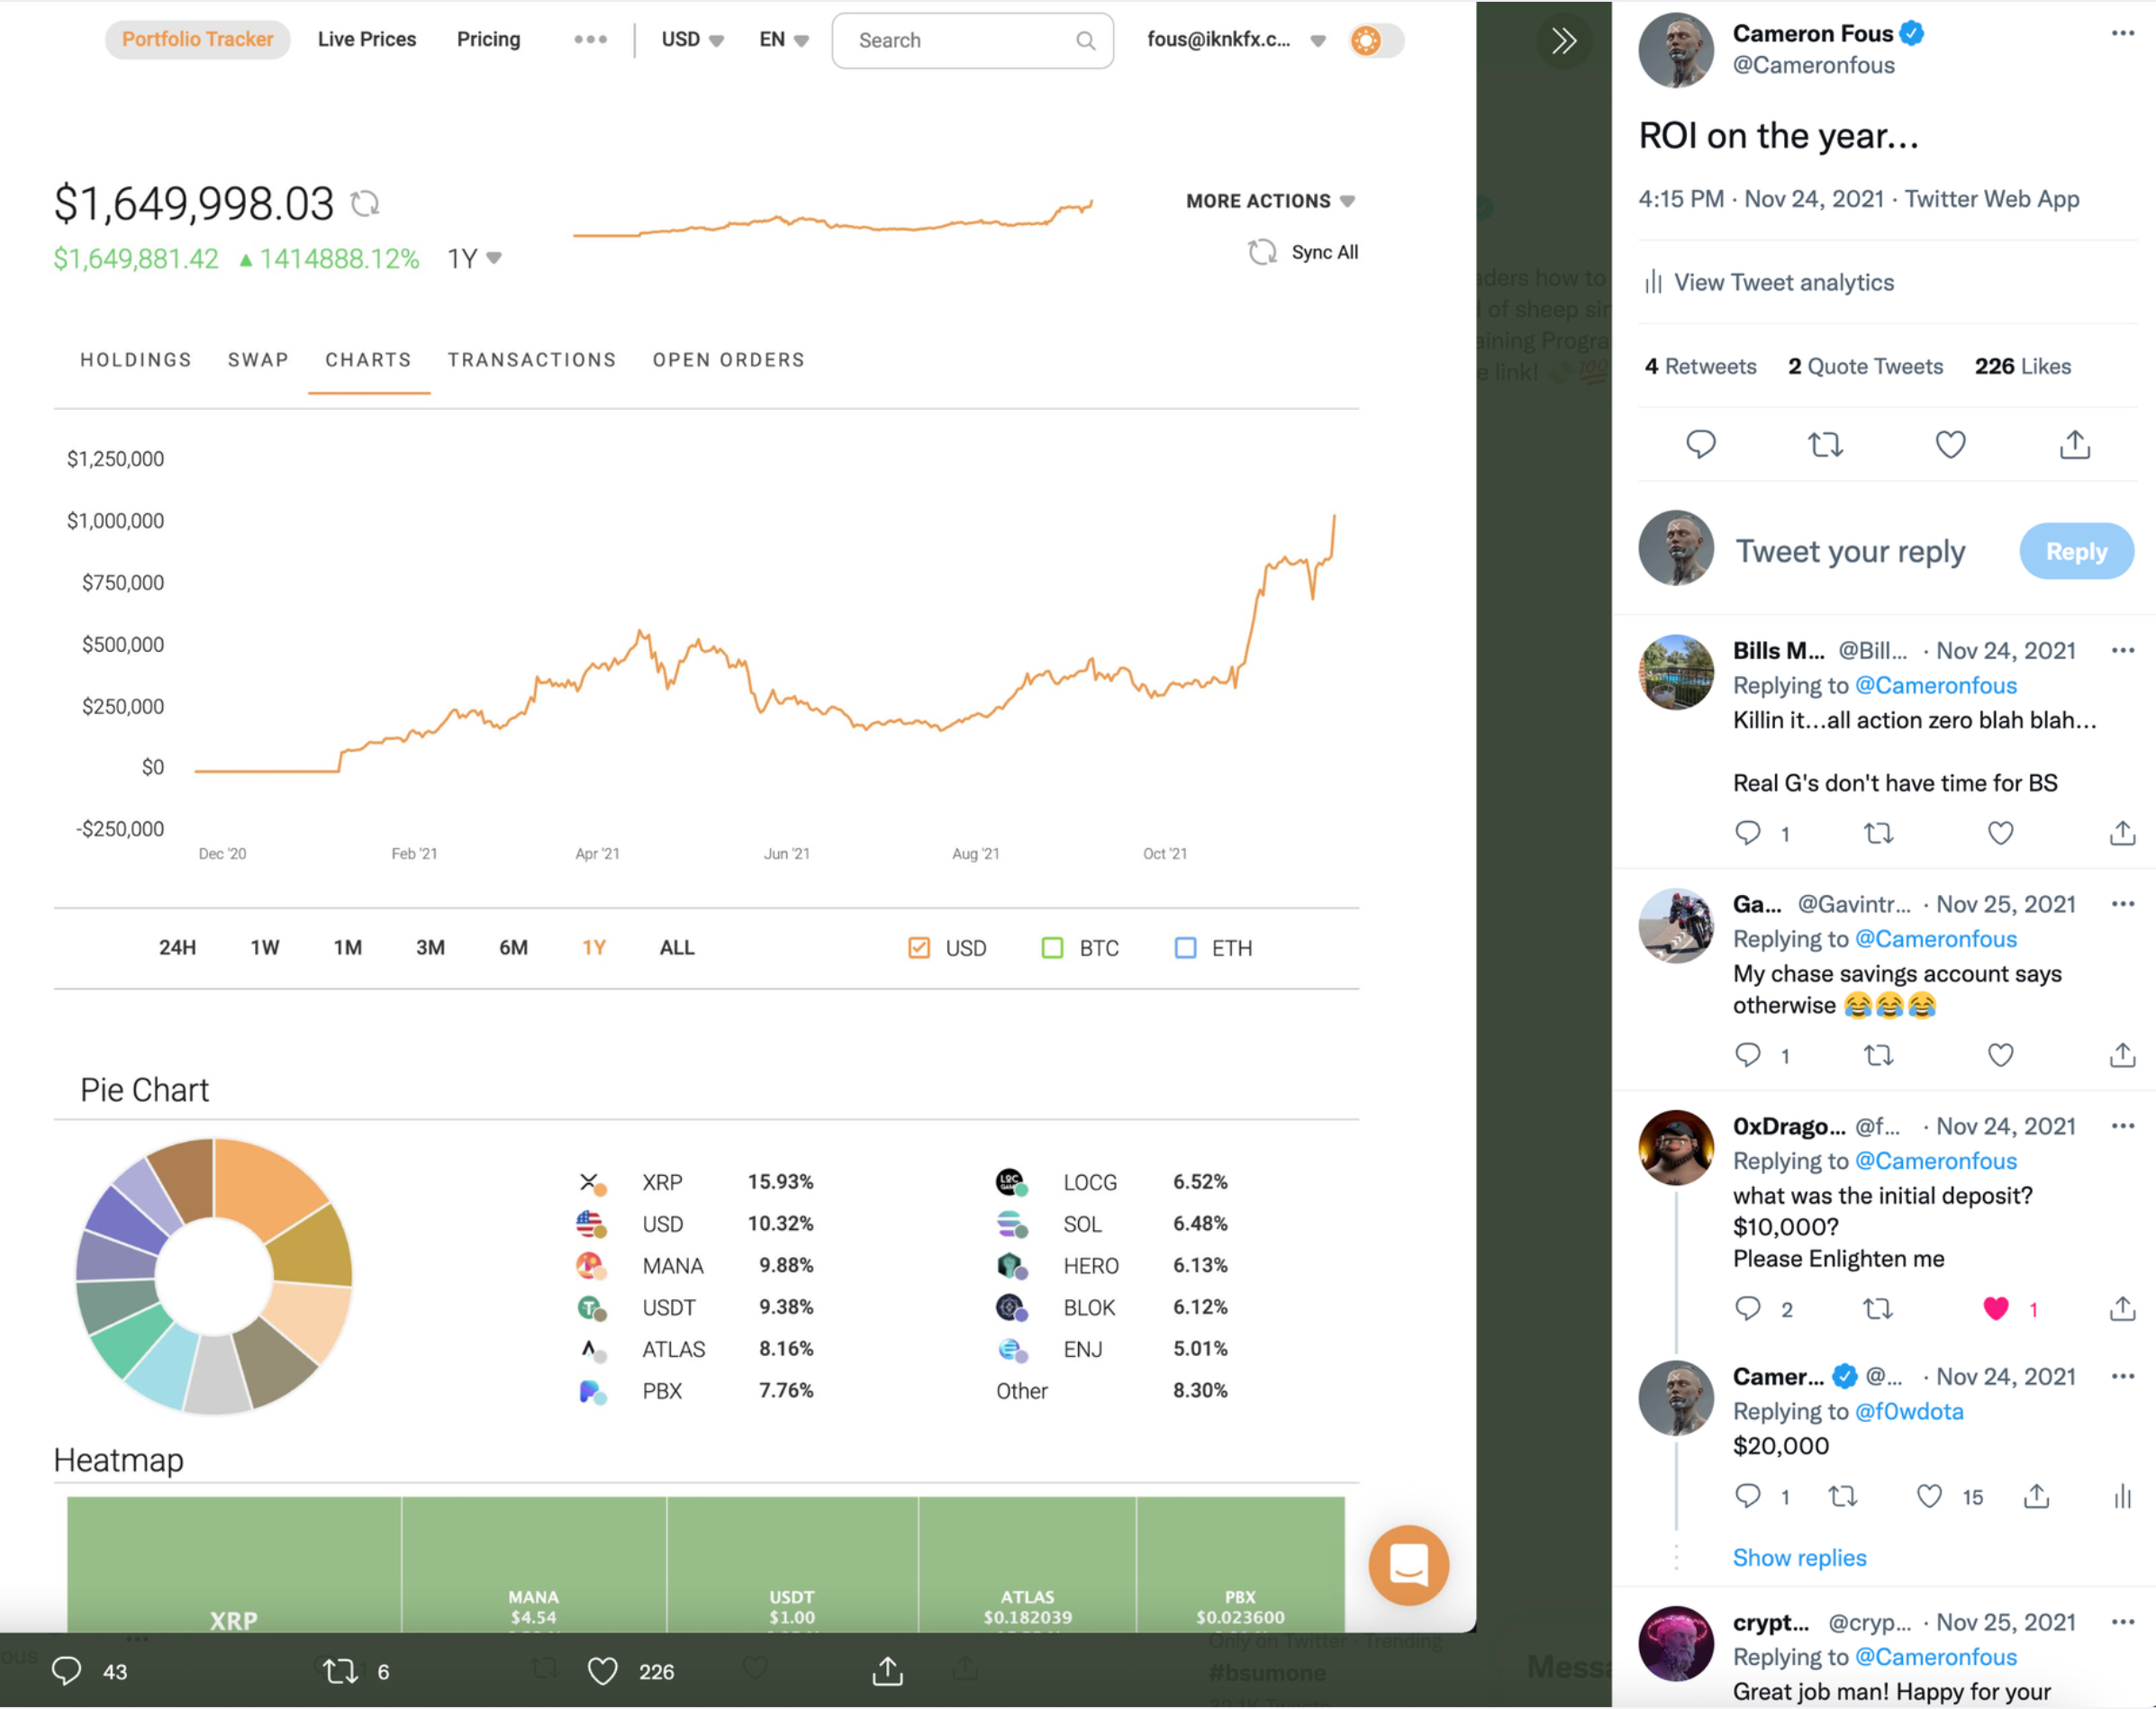View the 4 Retweets list
The height and width of the screenshot is (1709, 2156).
tap(1700, 366)
